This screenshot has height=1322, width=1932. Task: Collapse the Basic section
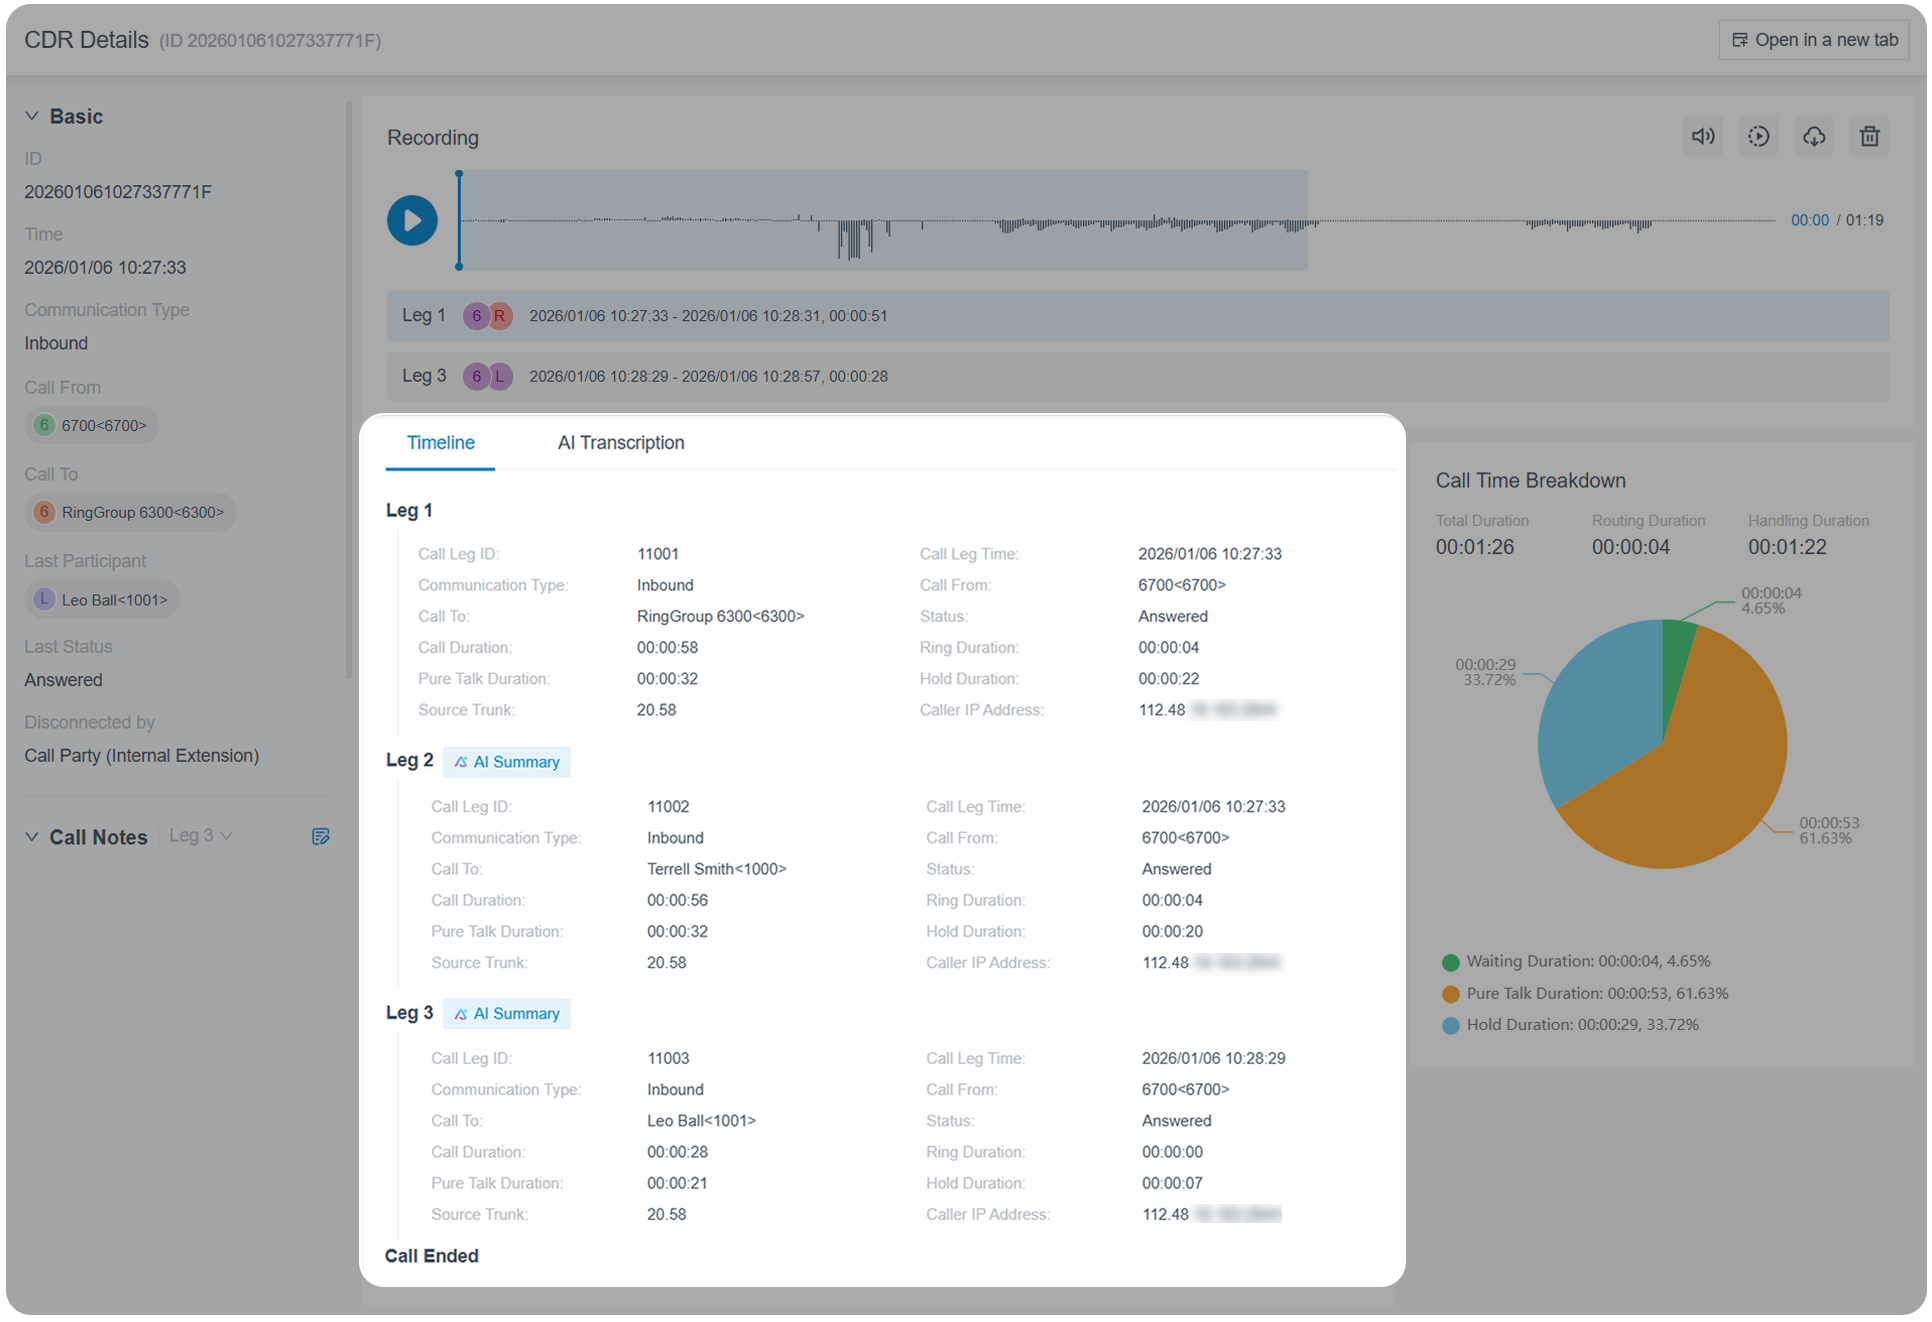[32, 116]
